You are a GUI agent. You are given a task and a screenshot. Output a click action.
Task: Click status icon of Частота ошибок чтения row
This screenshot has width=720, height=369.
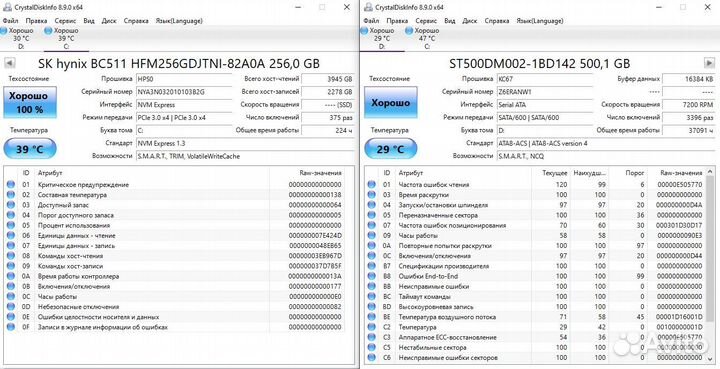[371, 184]
